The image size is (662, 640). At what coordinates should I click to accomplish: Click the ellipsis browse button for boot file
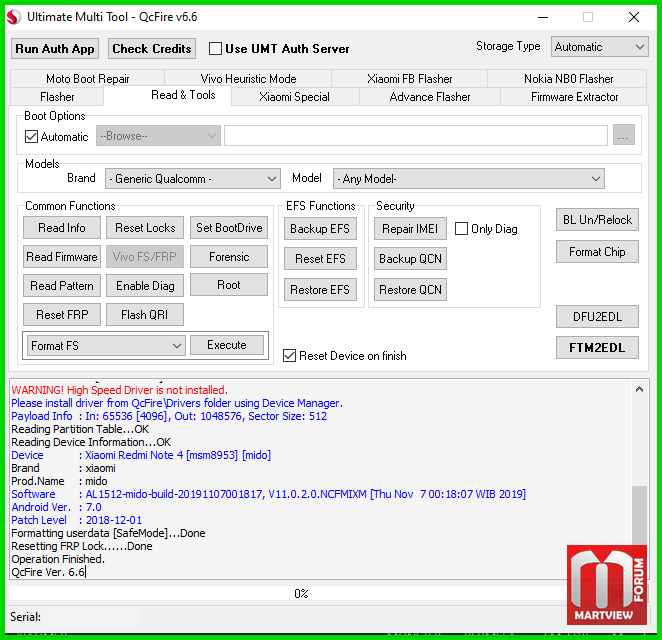[x=624, y=135]
